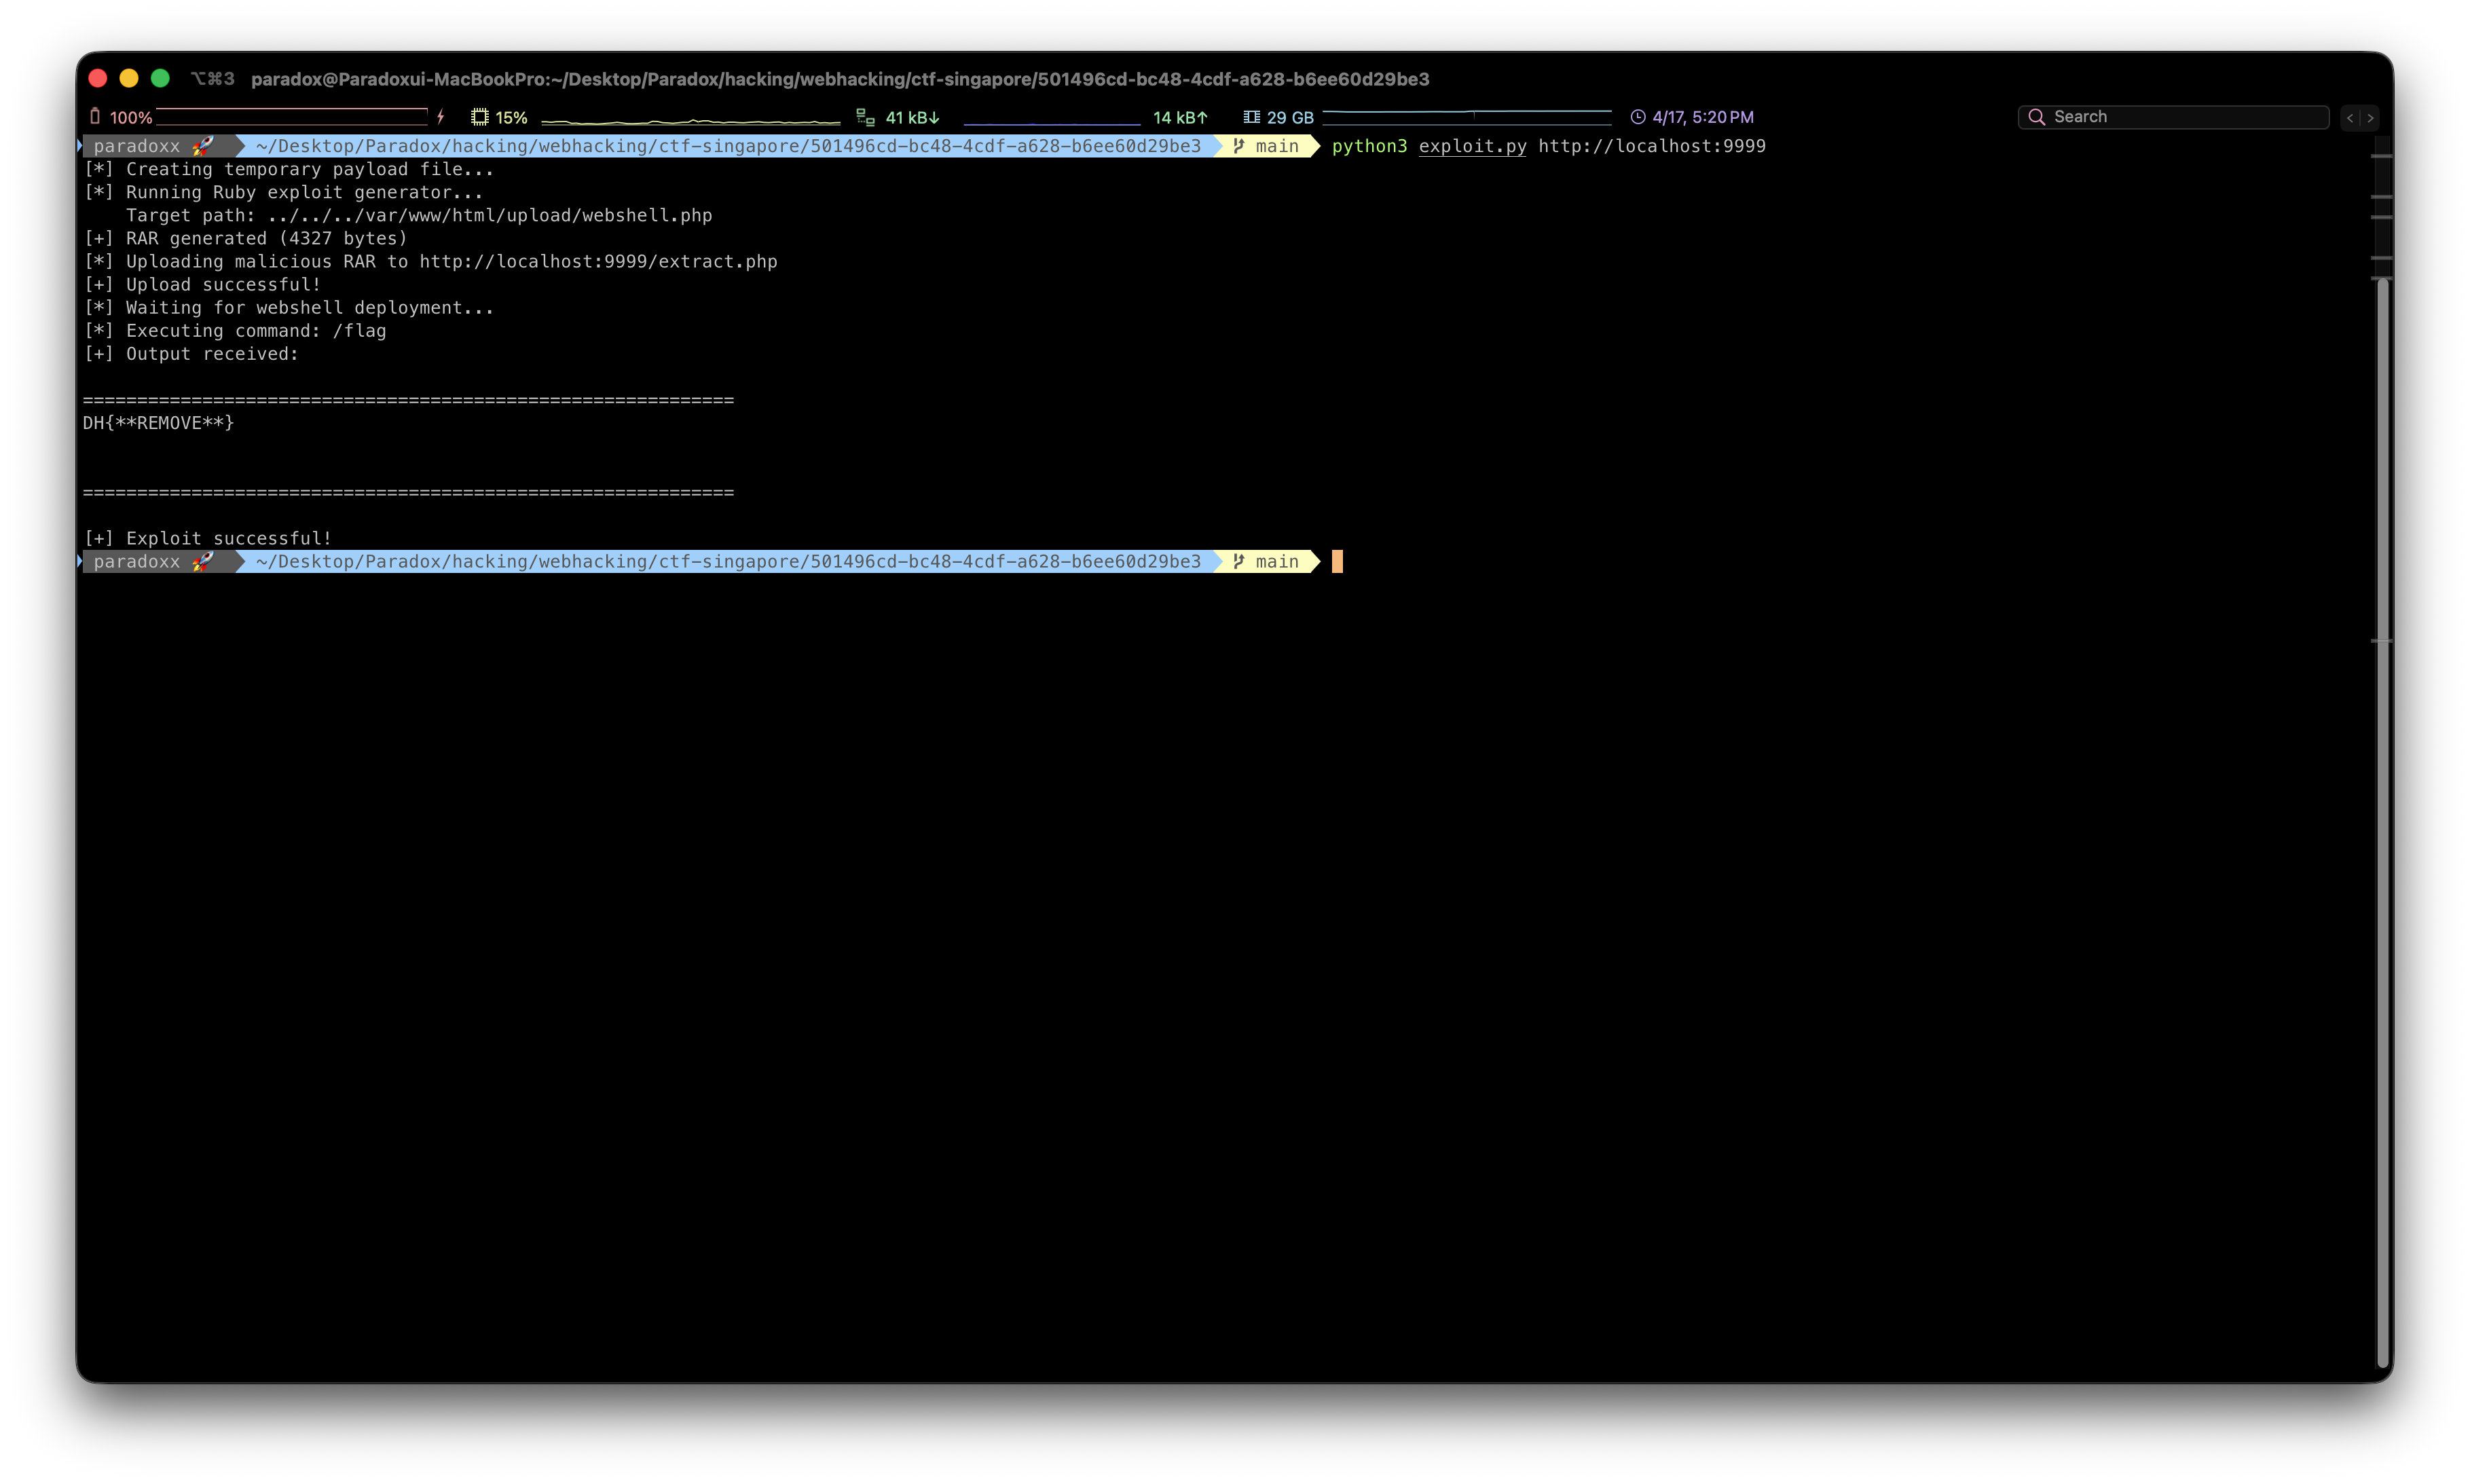Screen dimensions: 2470x1484
Task: Click the http://localhost:9999 URL argument
Action: (x=1651, y=146)
